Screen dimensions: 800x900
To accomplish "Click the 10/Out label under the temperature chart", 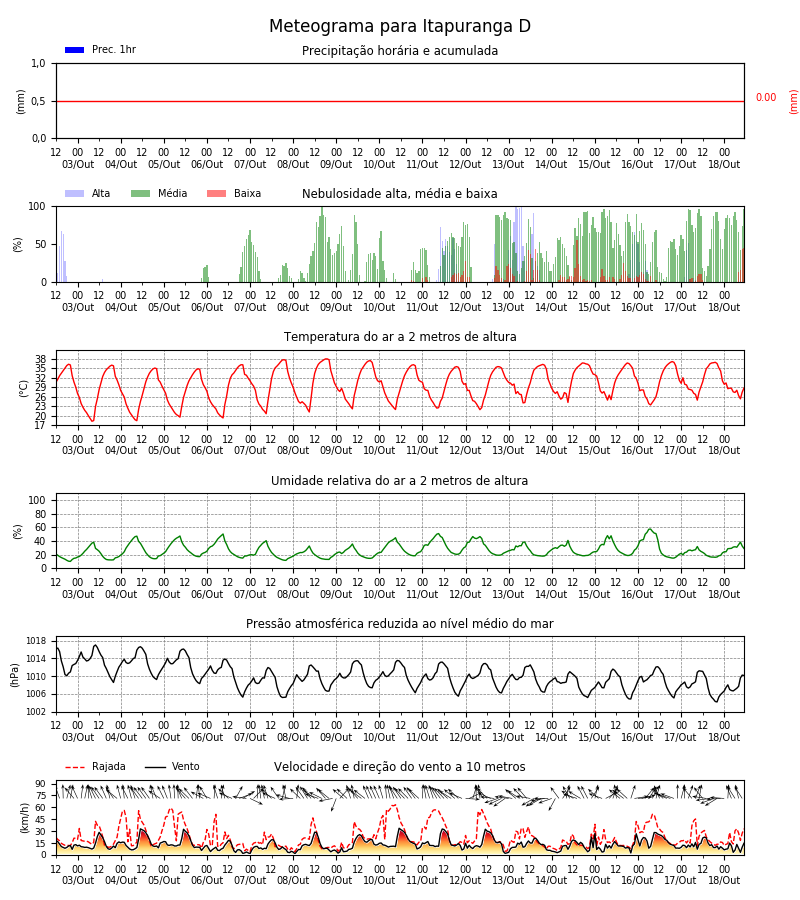I will pyautogui.click(x=379, y=451).
